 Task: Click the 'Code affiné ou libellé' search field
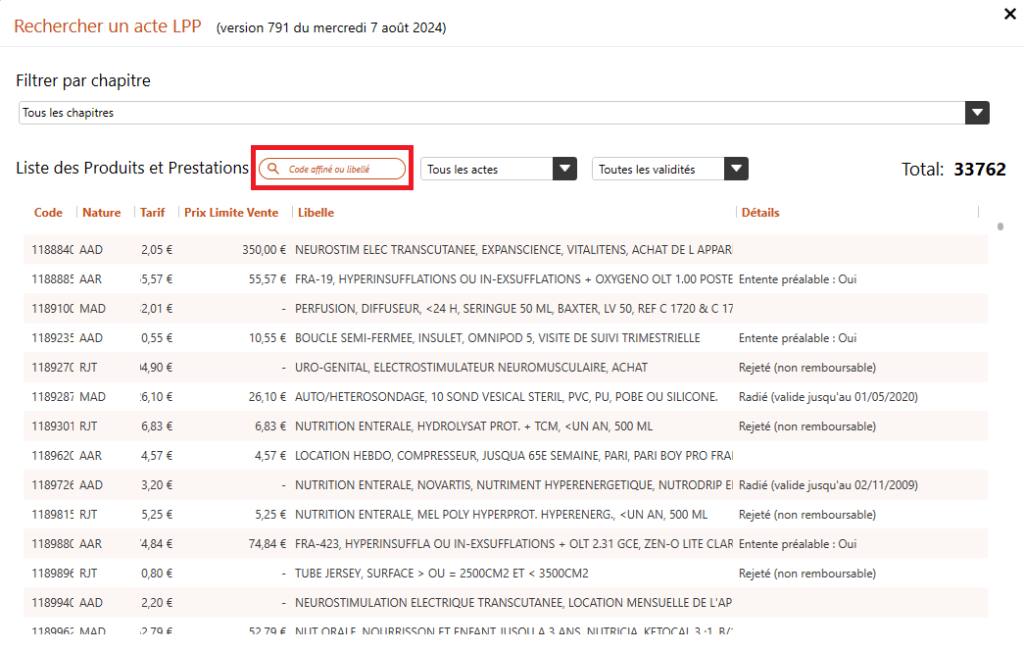[x=340, y=170]
